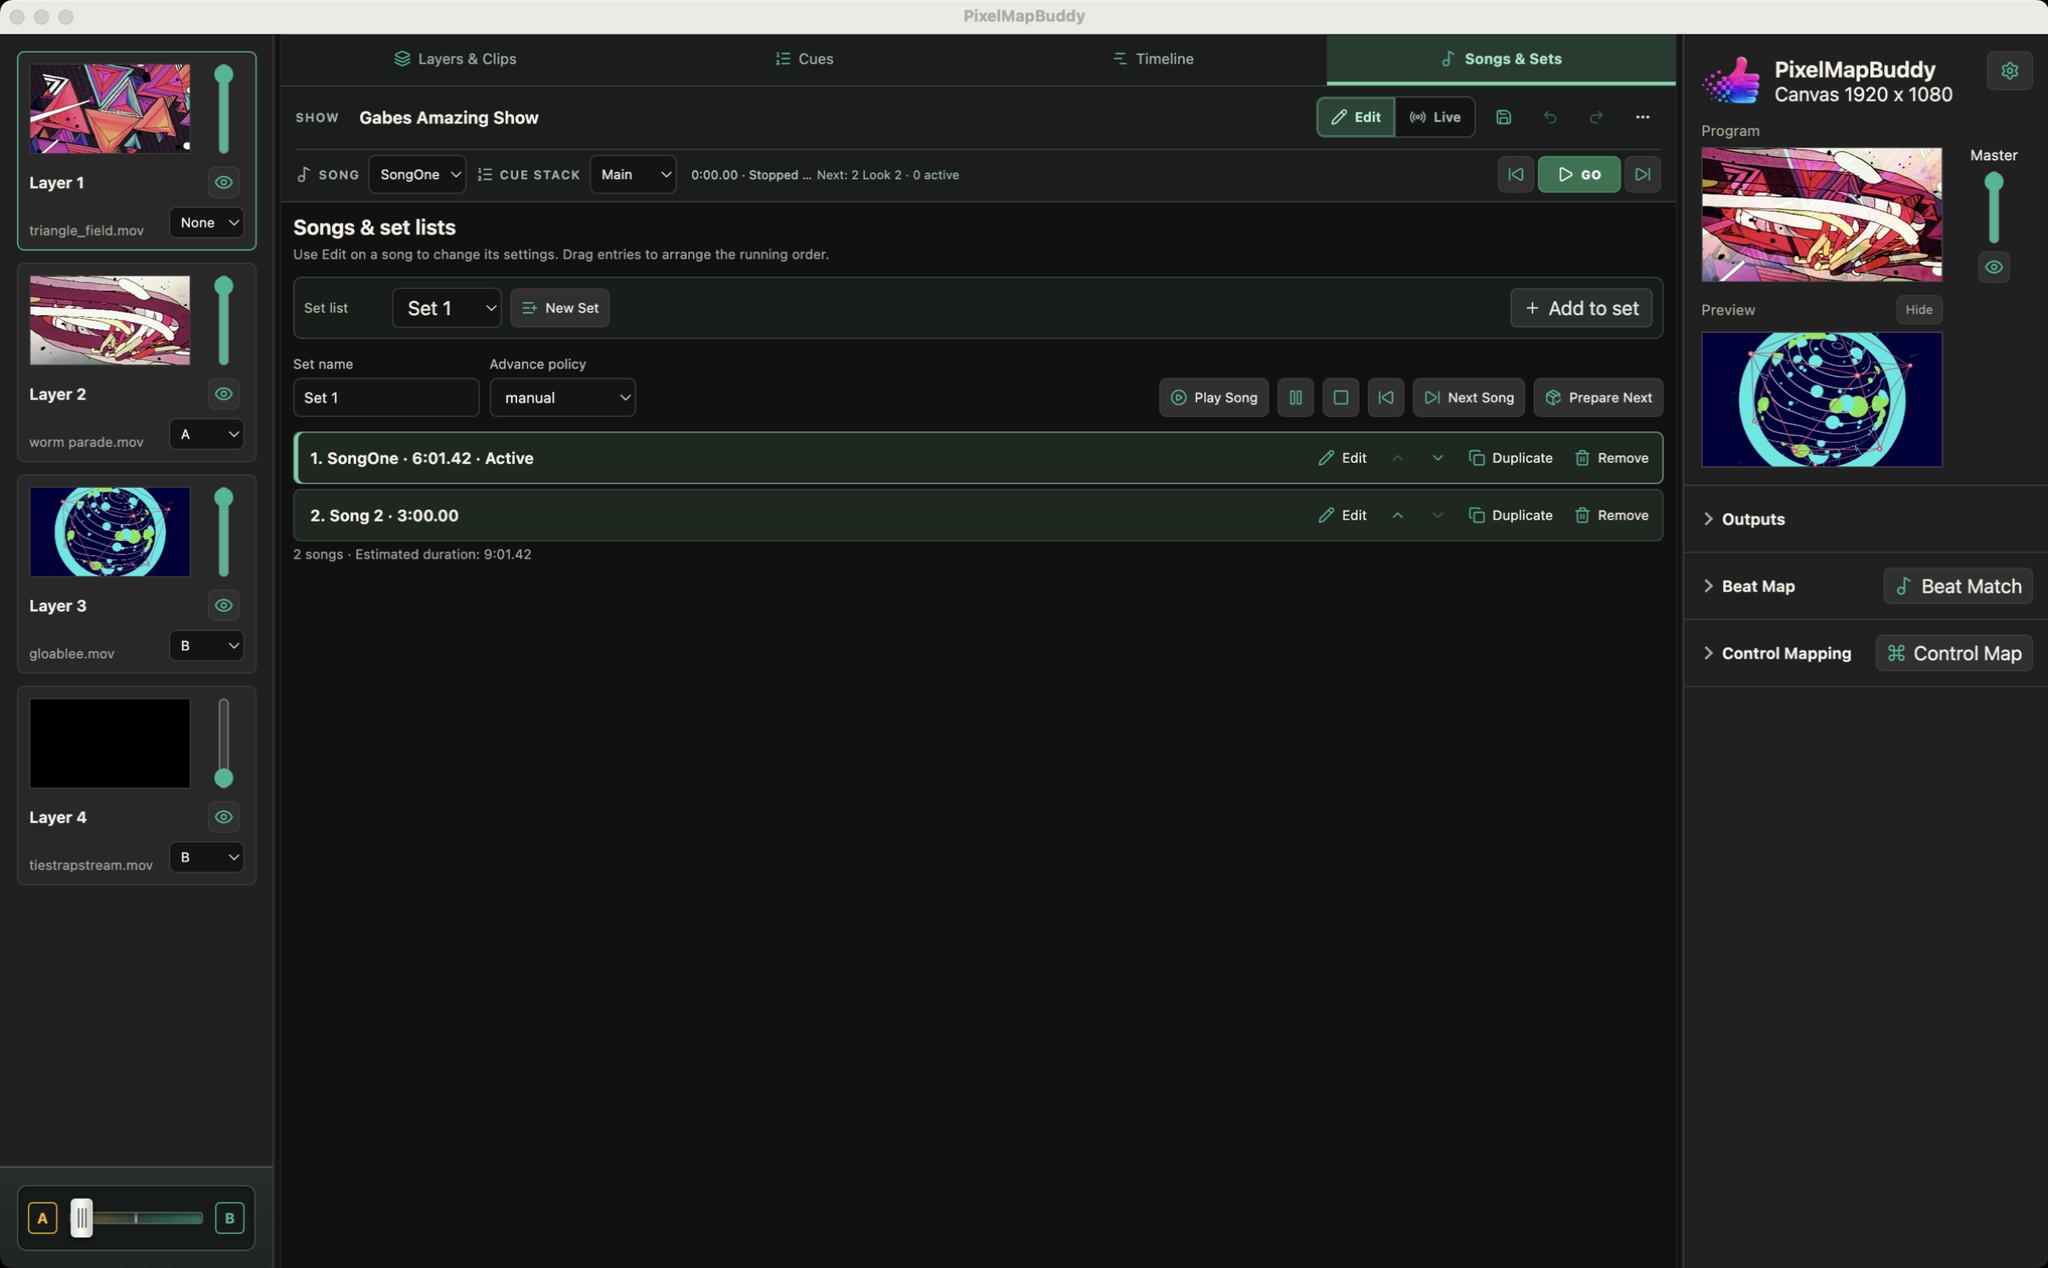Image resolution: width=2048 pixels, height=1268 pixels.
Task: Select the Layer 3 globe thumbnail
Action: 110,531
